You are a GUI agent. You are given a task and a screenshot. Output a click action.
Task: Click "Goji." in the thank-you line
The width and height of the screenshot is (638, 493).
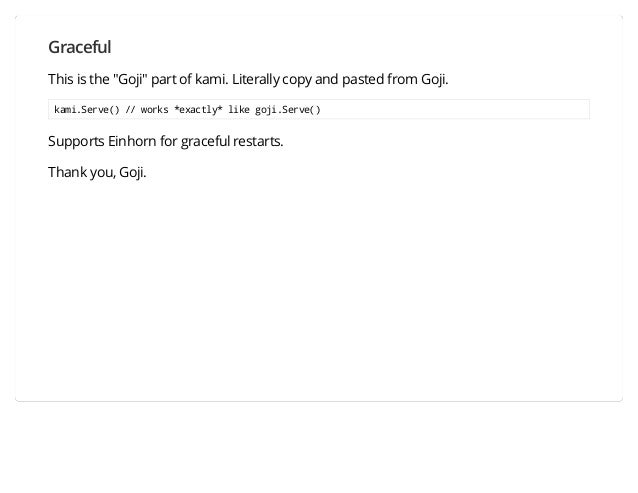pyautogui.click(x=133, y=172)
